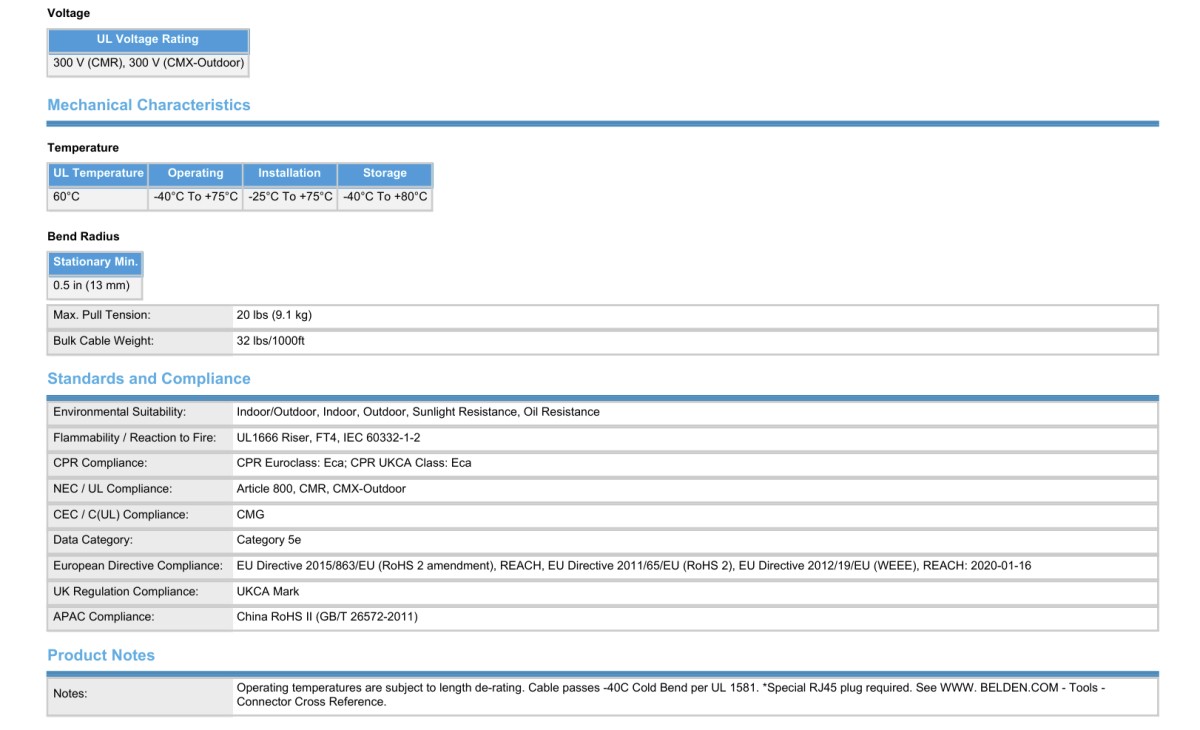Click the Max. Pull Tension label
This screenshot has height=730, width=1200.
click(x=102, y=315)
